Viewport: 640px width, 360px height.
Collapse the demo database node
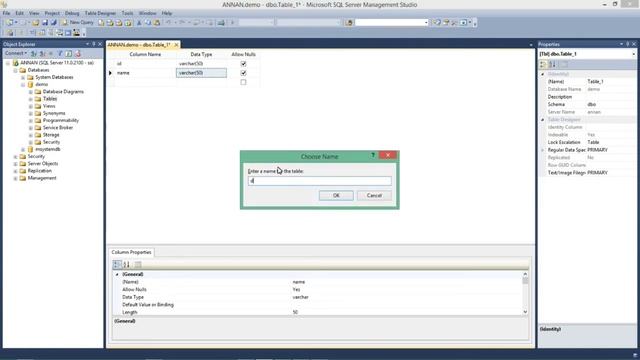23,84
